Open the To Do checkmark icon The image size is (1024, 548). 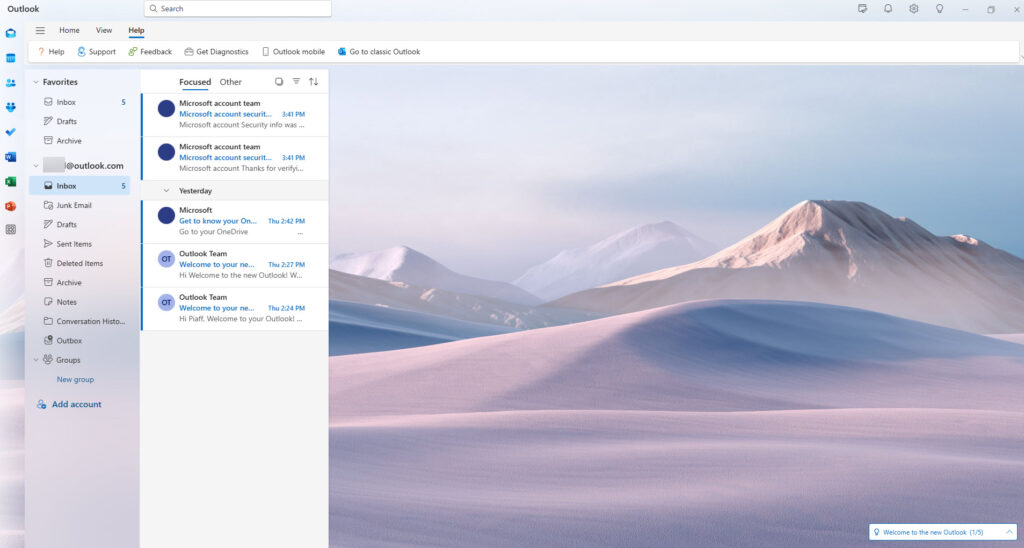(x=10, y=132)
